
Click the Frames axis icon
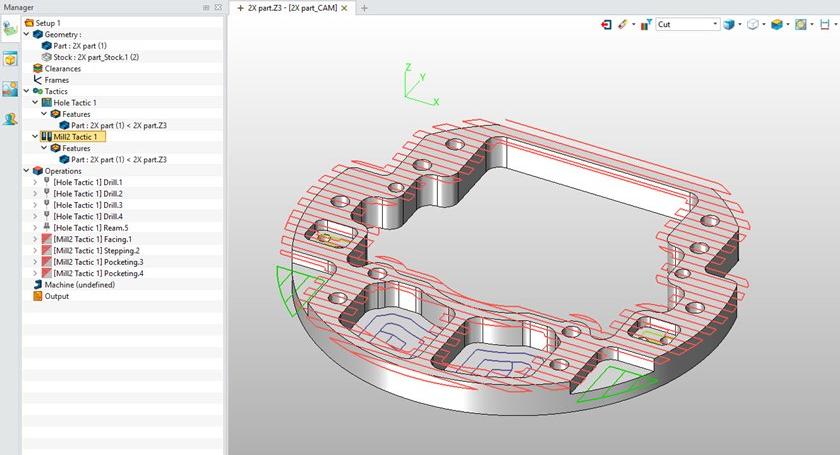(x=38, y=80)
